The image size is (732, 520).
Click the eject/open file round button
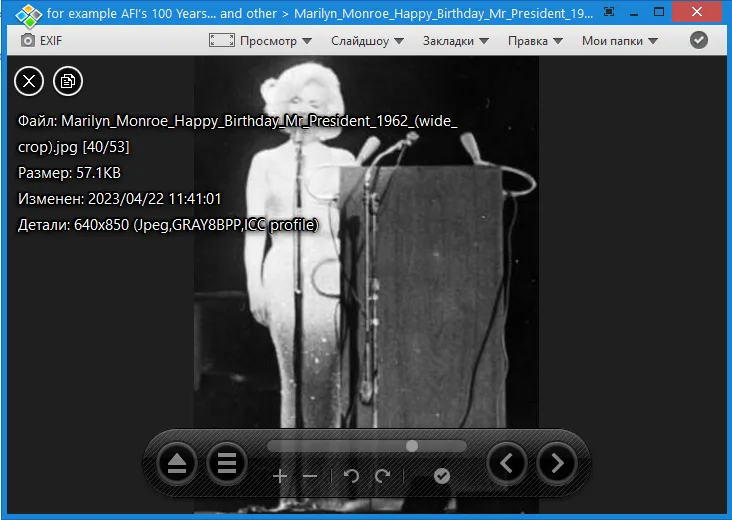[177, 464]
